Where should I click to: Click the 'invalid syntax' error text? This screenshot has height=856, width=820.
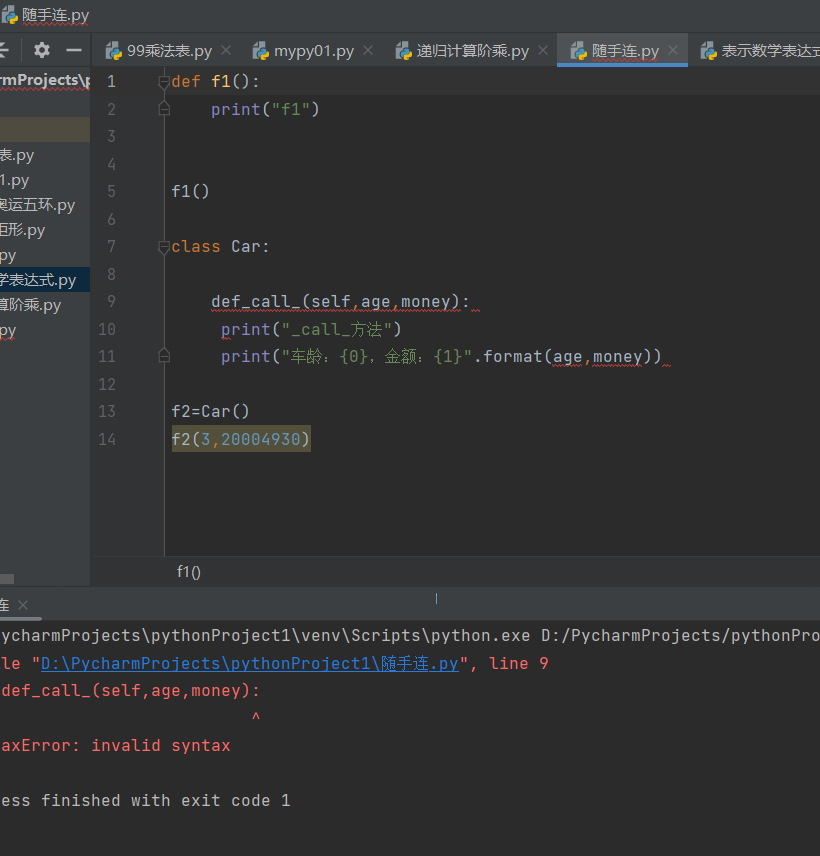coord(161,746)
